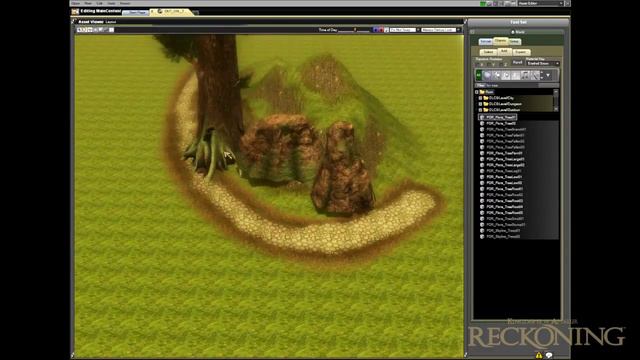Image resolution: width=640 pixels, height=360 pixels.
Task: Open the texture lock dropdown in viewer toolbar
Action: point(440,30)
